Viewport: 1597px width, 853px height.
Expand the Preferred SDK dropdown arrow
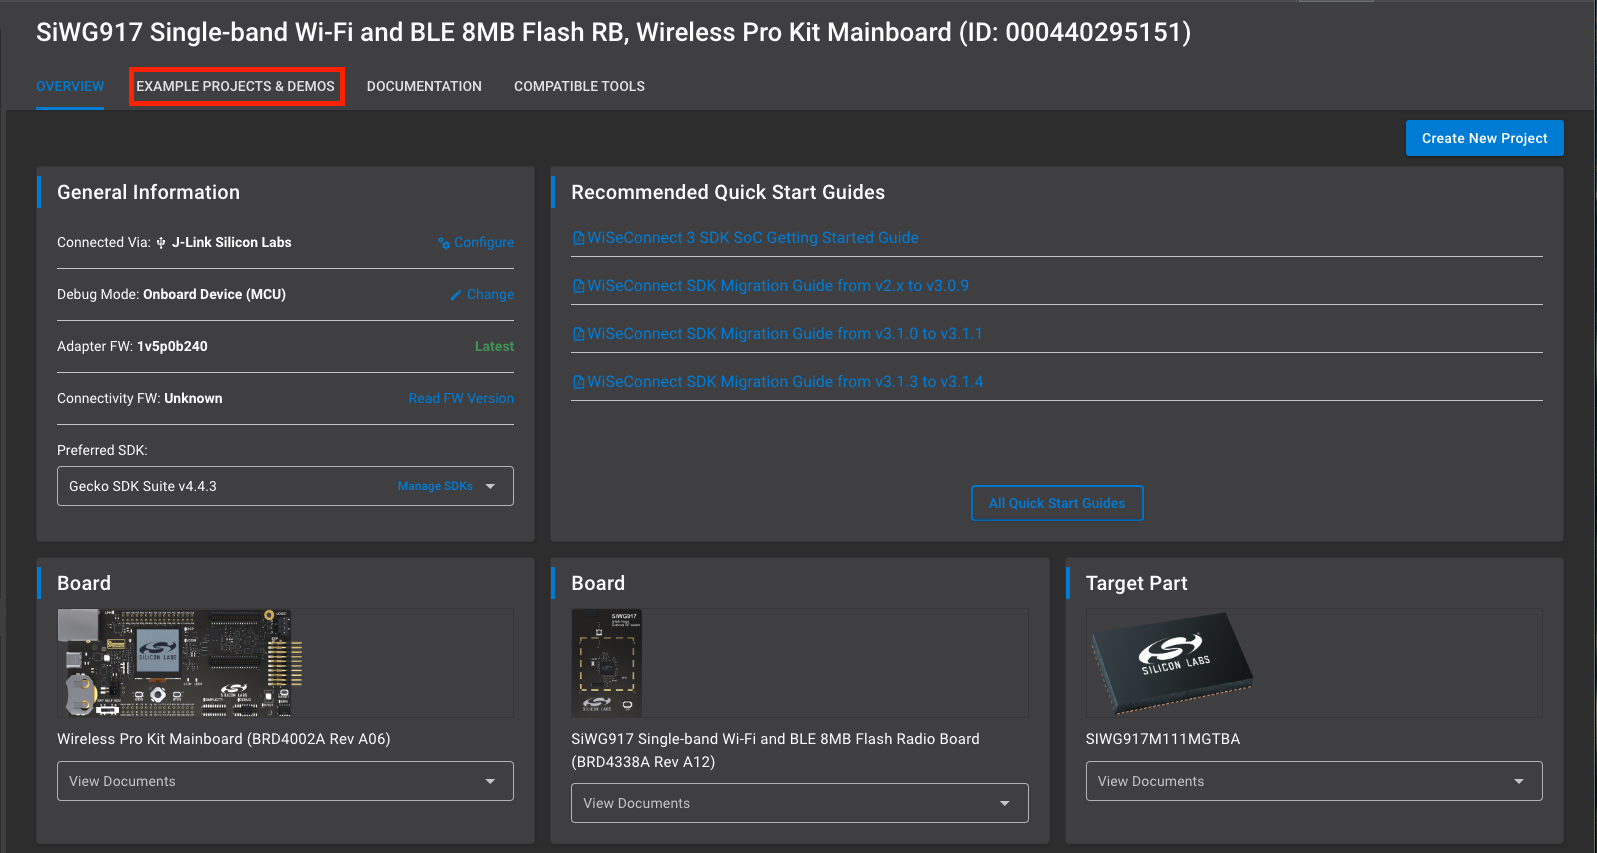(490, 486)
